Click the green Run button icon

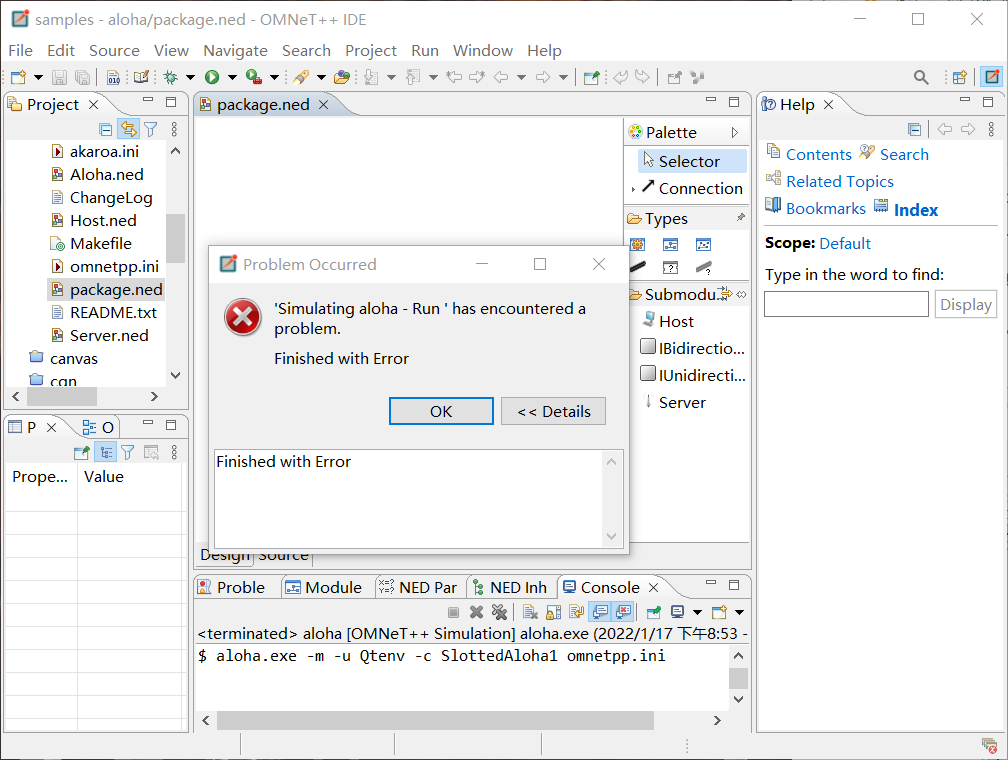click(212, 78)
